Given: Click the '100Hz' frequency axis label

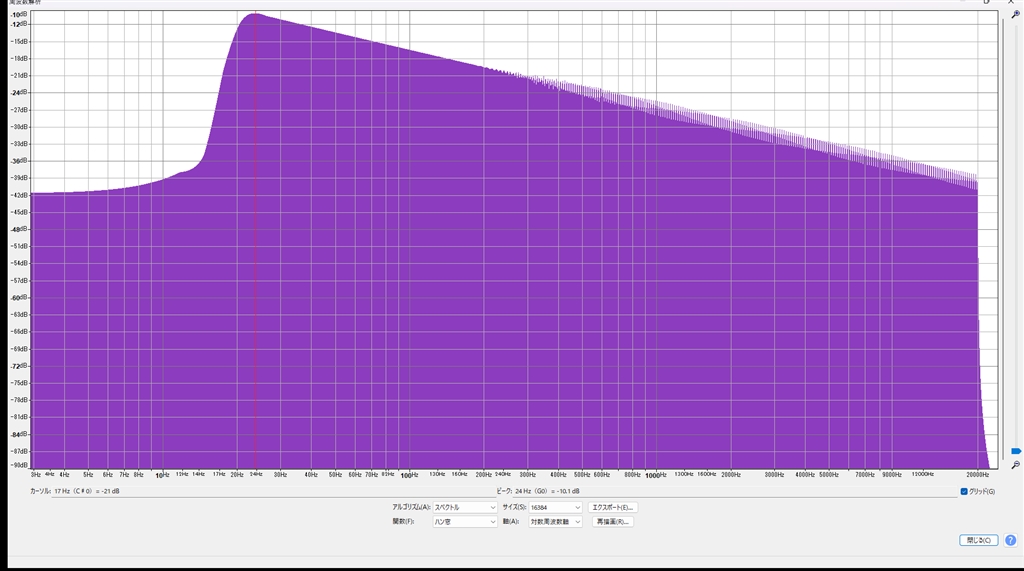Looking at the screenshot, I should [x=409, y=475].
